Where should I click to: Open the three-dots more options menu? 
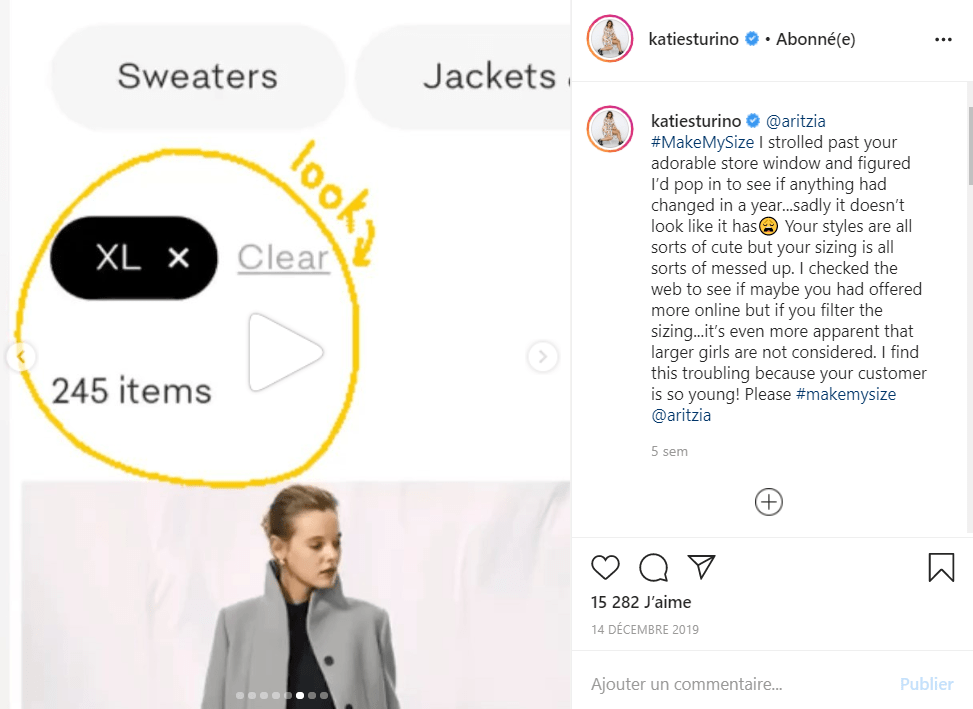(943, 39)
